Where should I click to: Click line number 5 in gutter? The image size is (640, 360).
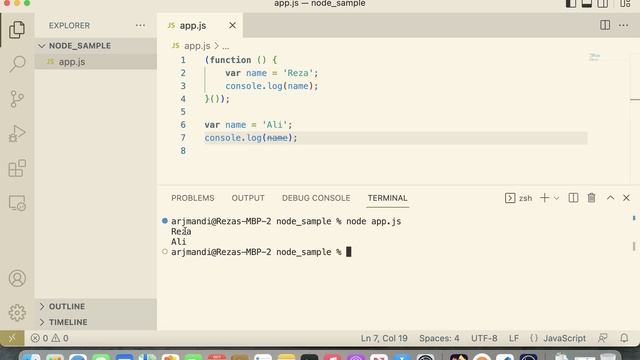click(183, 112)
